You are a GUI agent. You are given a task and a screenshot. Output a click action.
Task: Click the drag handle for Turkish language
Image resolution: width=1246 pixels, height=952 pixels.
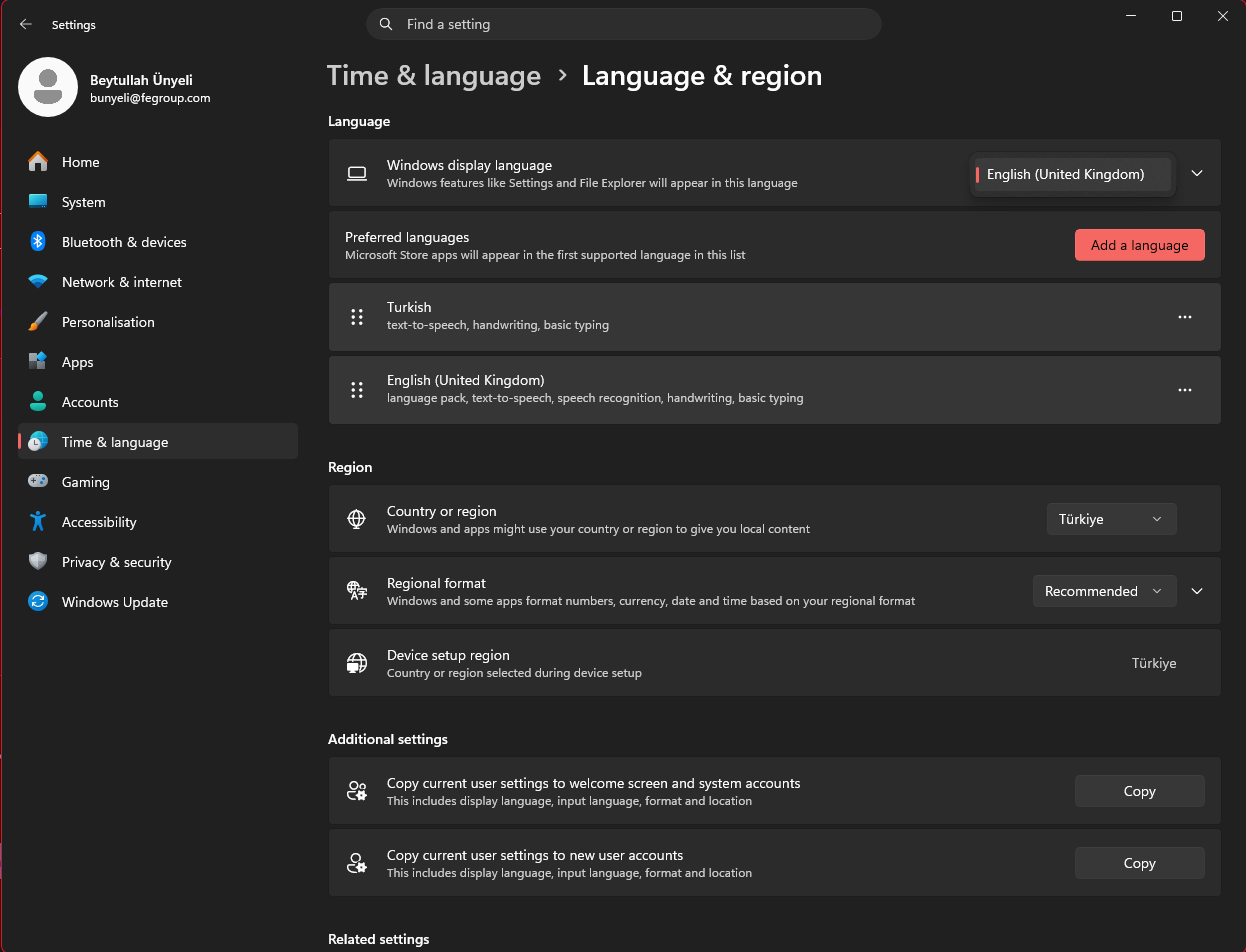(357, 317)
